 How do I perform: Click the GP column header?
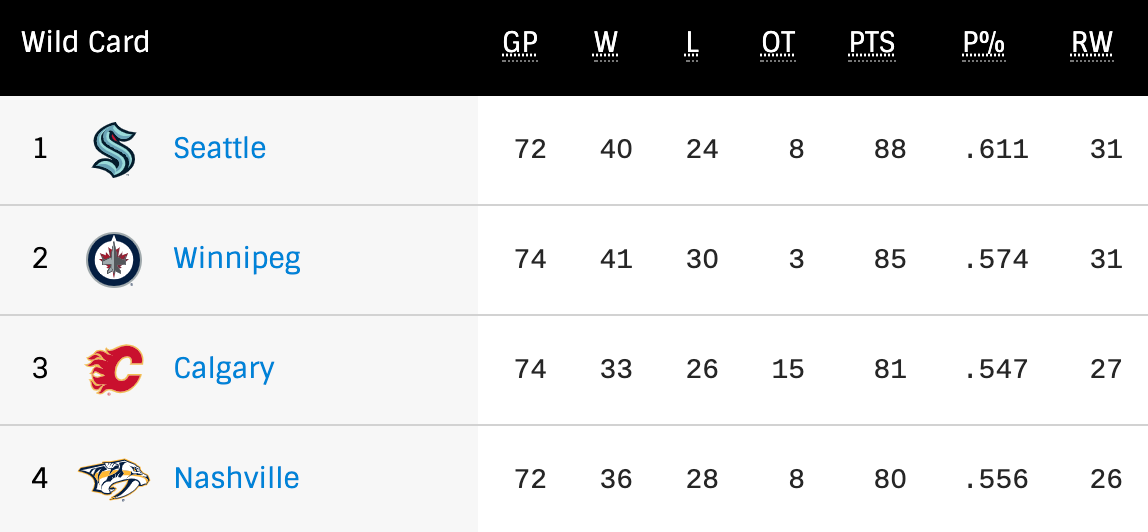pos(520,43)
